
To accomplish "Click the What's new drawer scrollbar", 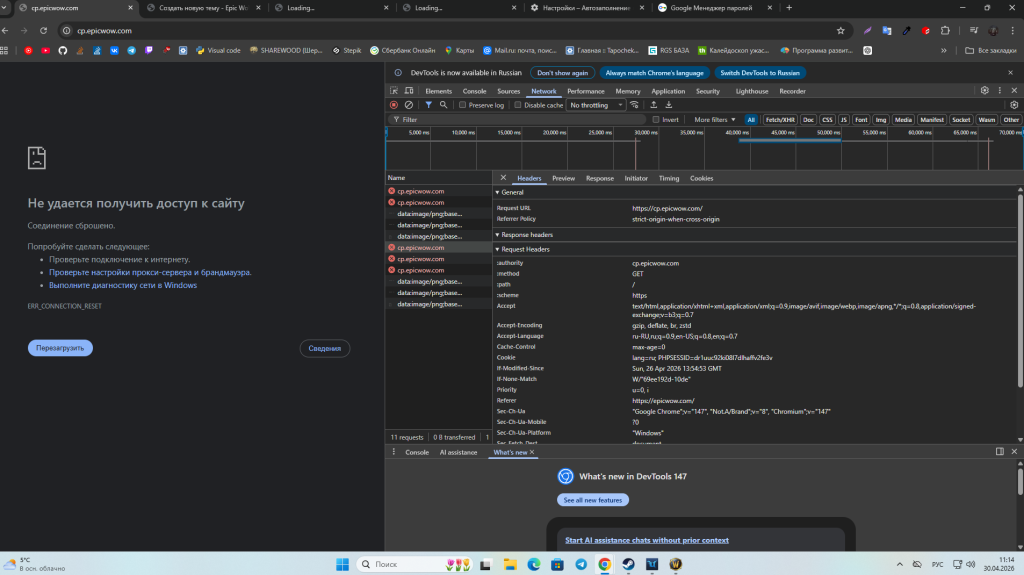I will [x=1020, y=481].
